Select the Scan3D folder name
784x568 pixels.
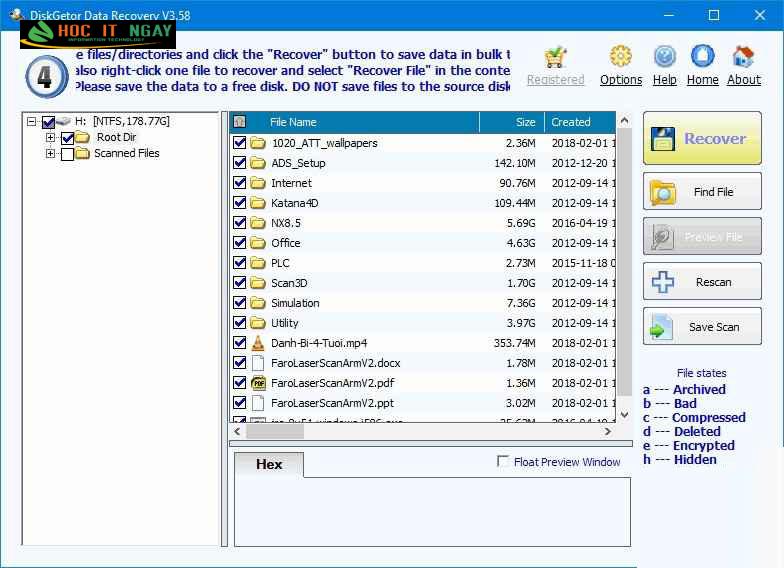click(x=289, y=283)
